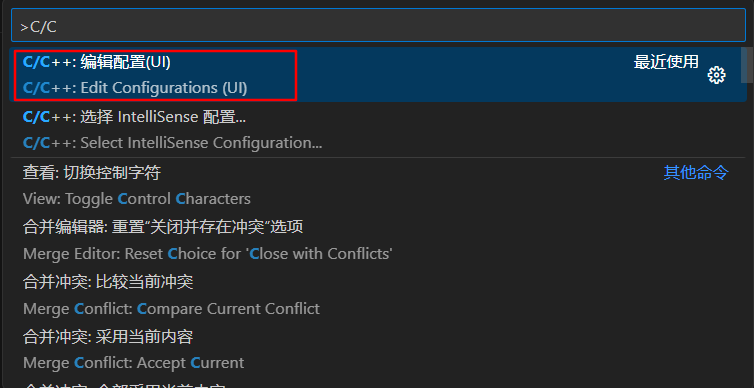754x388 pixels.
Task: Choose the 合并冲突: 比较当前冲突 command
Action: (378, 295)
